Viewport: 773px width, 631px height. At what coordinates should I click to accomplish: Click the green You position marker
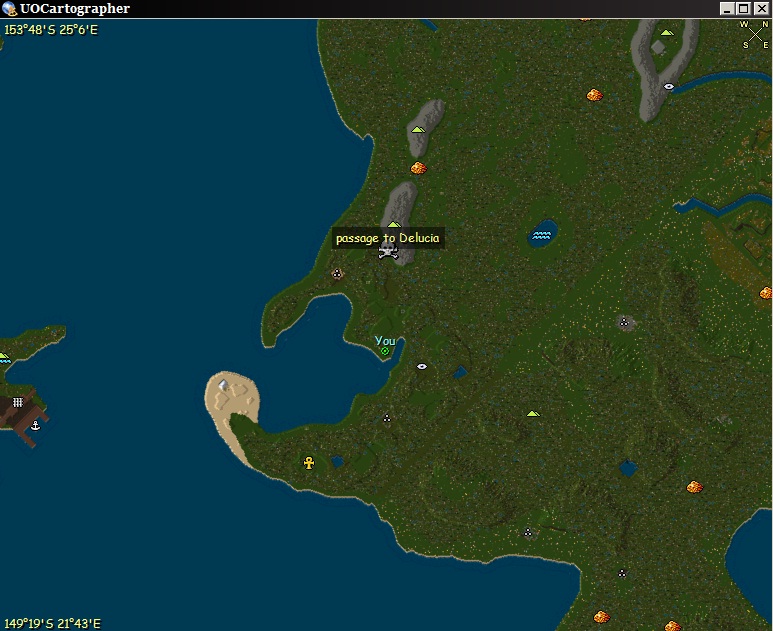pyautogui.click(x=385, y=351)
